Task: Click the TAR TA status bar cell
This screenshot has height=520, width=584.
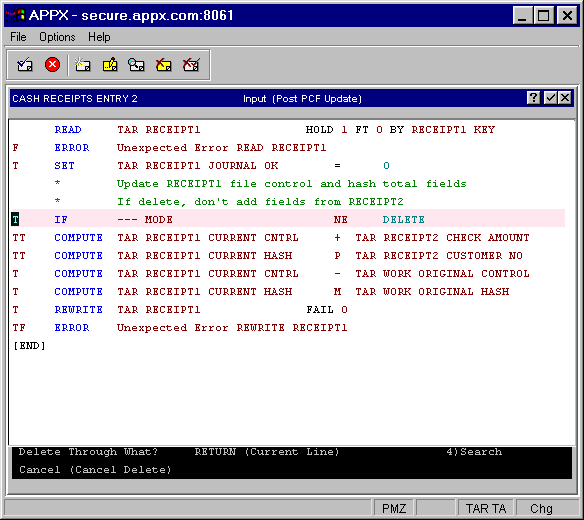Action: (x=486, y=508)
